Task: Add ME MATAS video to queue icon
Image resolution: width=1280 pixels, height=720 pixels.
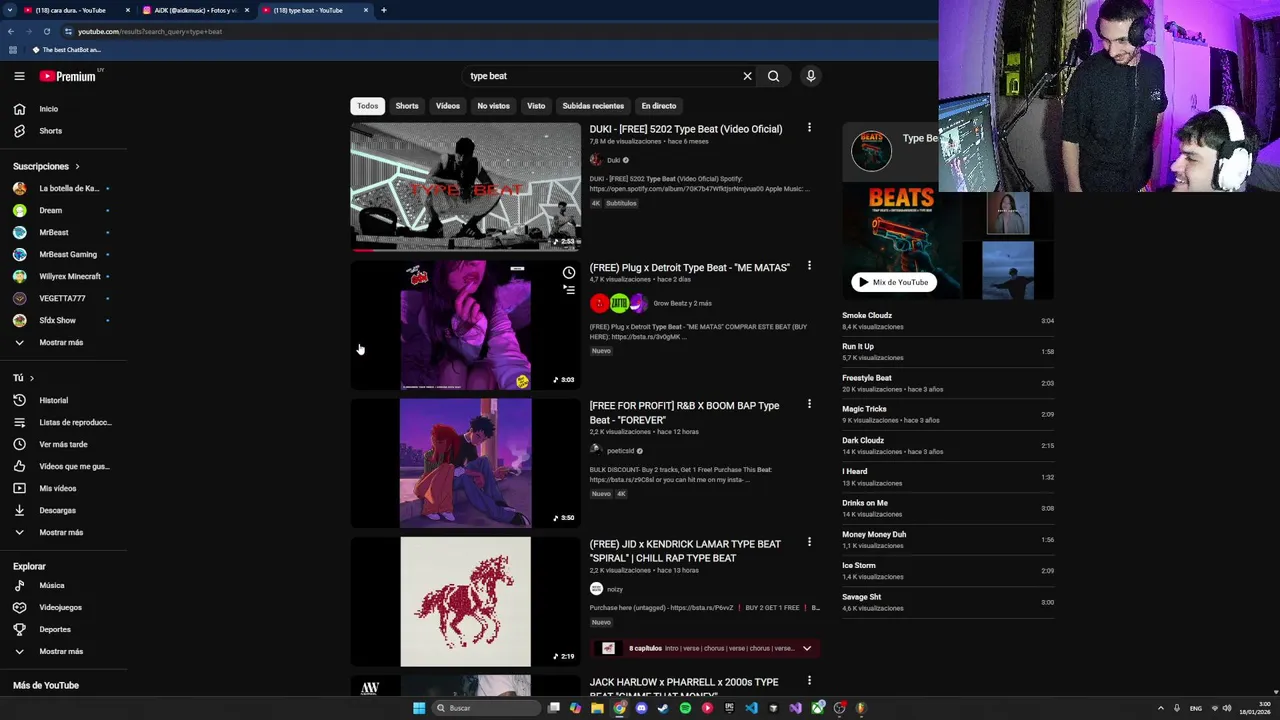Action: tap(569, 290)
